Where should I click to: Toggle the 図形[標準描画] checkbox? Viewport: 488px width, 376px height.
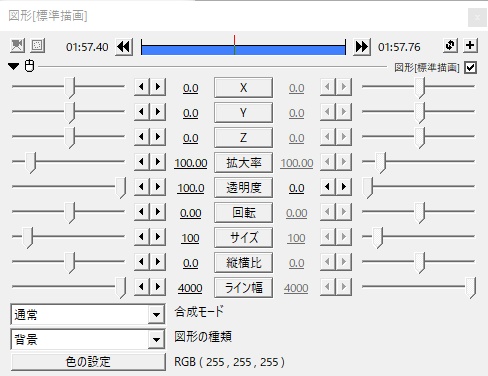[x=470, y=68]
